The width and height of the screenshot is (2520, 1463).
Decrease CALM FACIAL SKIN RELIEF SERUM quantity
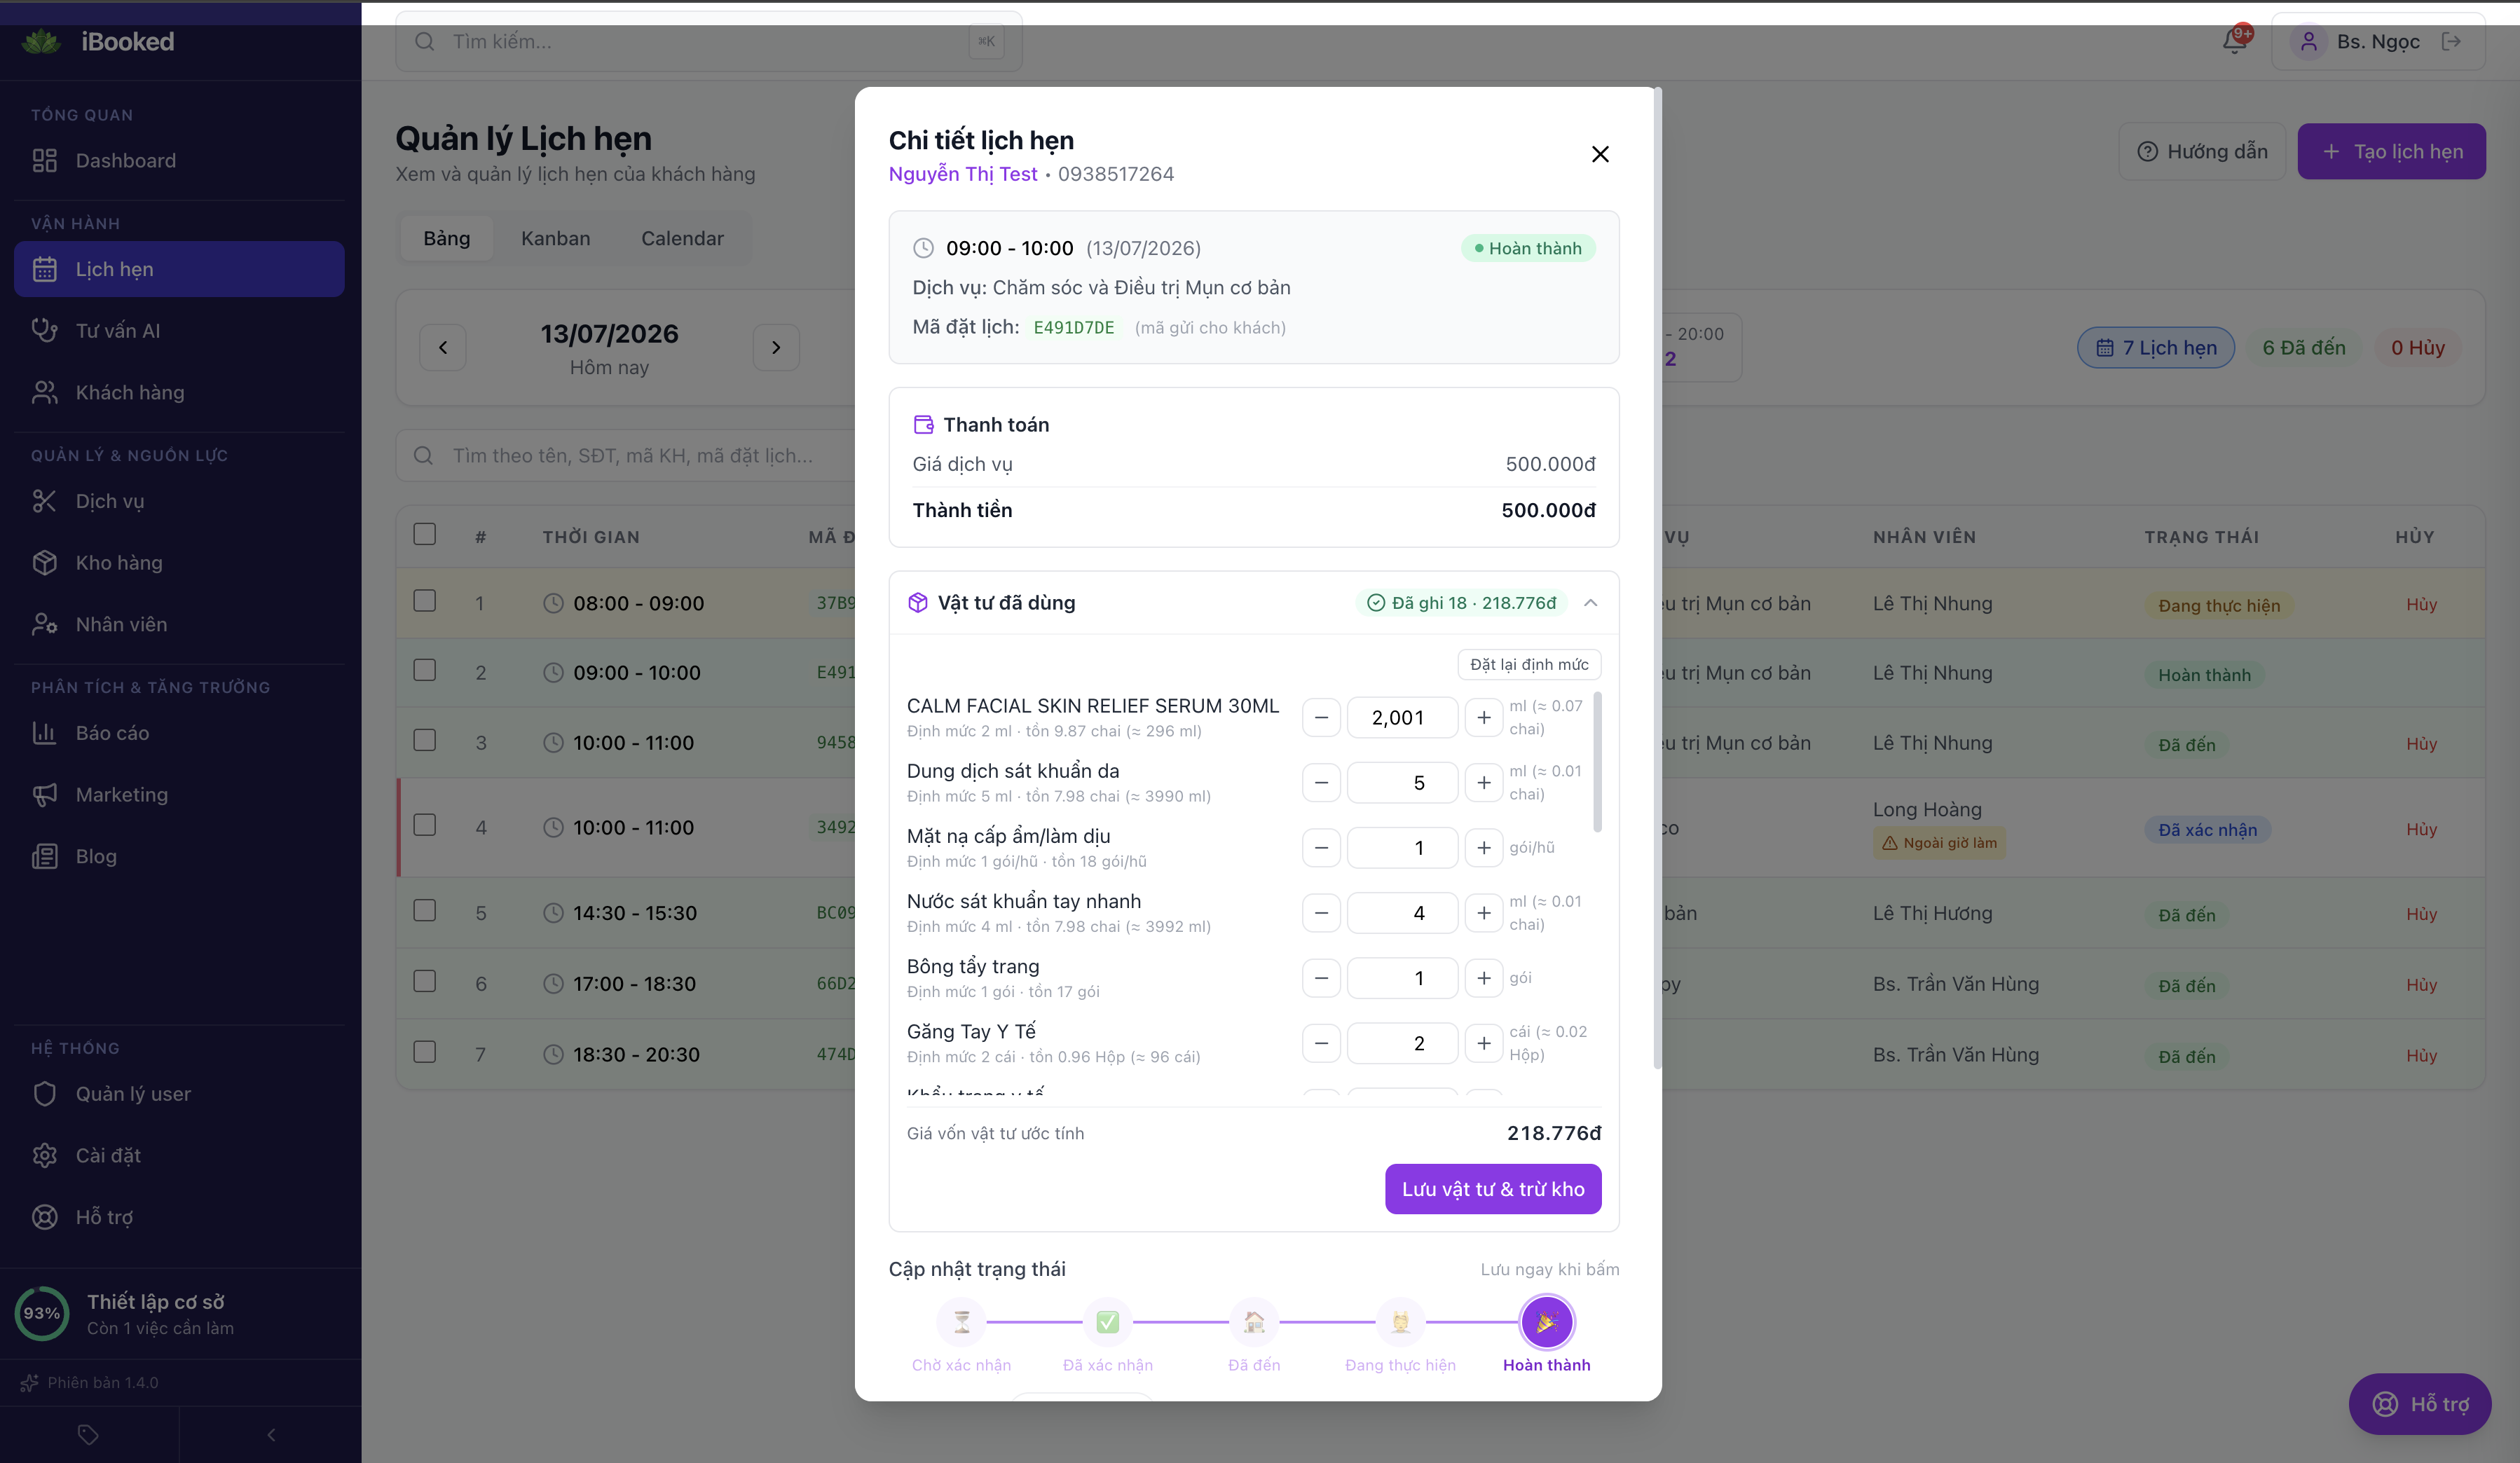pyautogui.click(x=1321, y=718)
